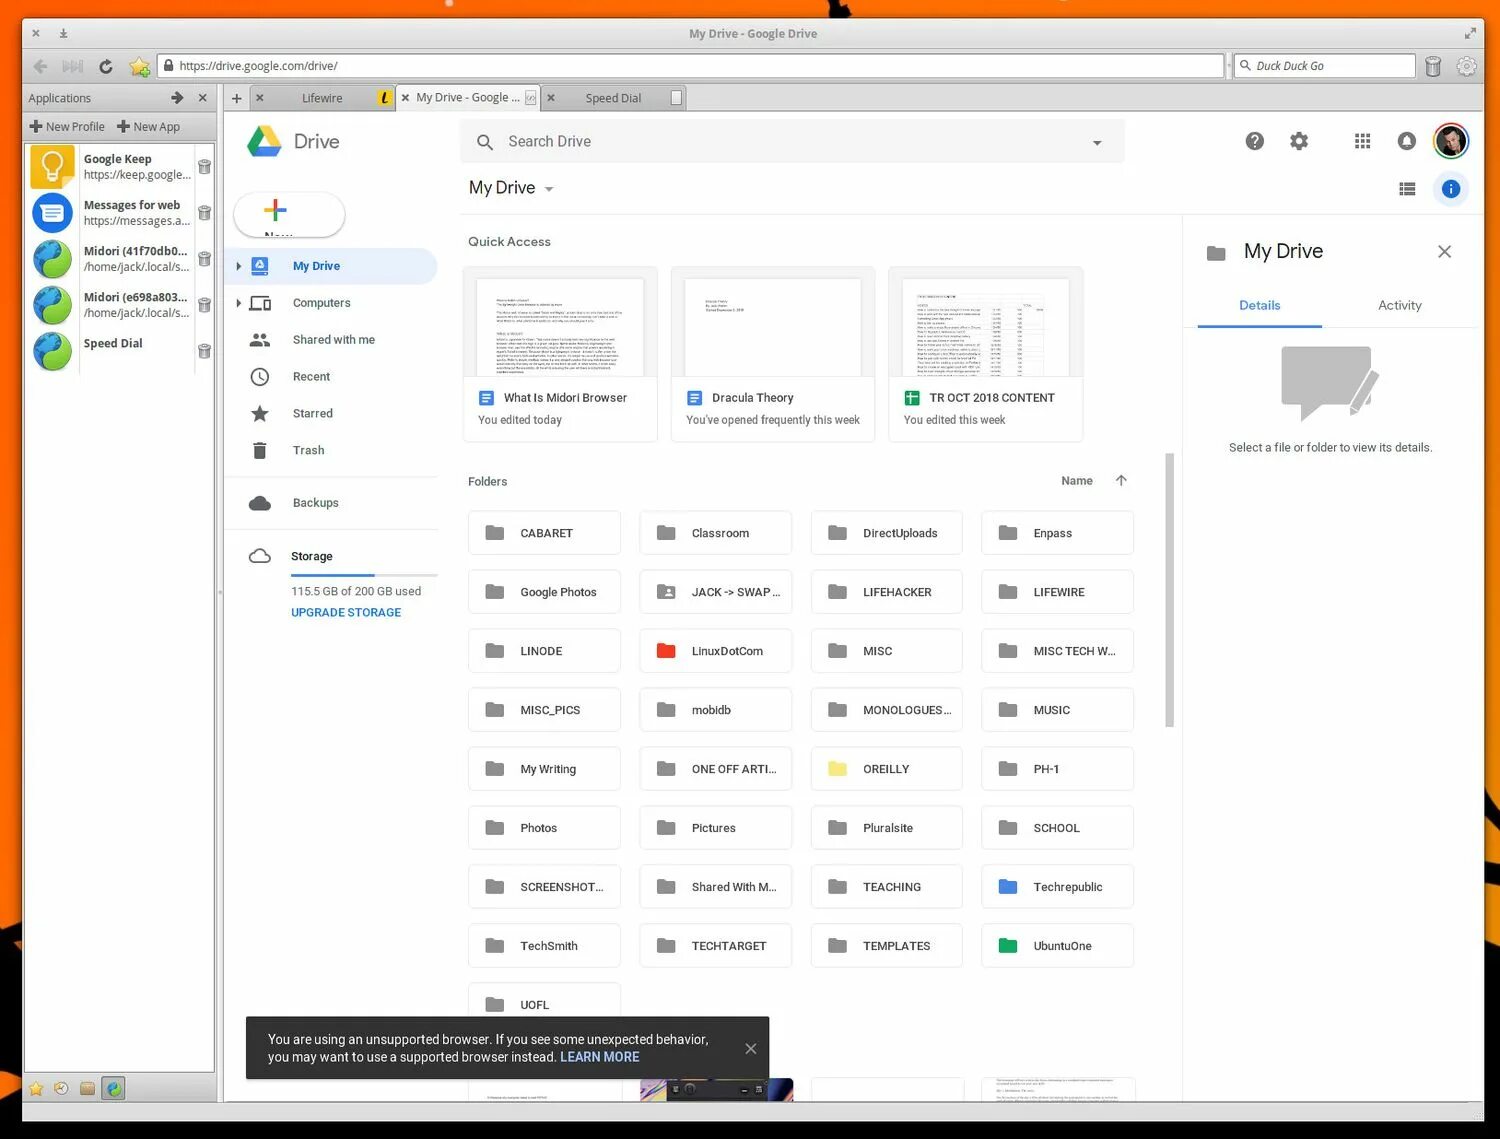The height and width of the screenshot is (1139, 1500).
Task: Switch to the Activity tab
Action: pyautogui.click(x=1399, y=306)
